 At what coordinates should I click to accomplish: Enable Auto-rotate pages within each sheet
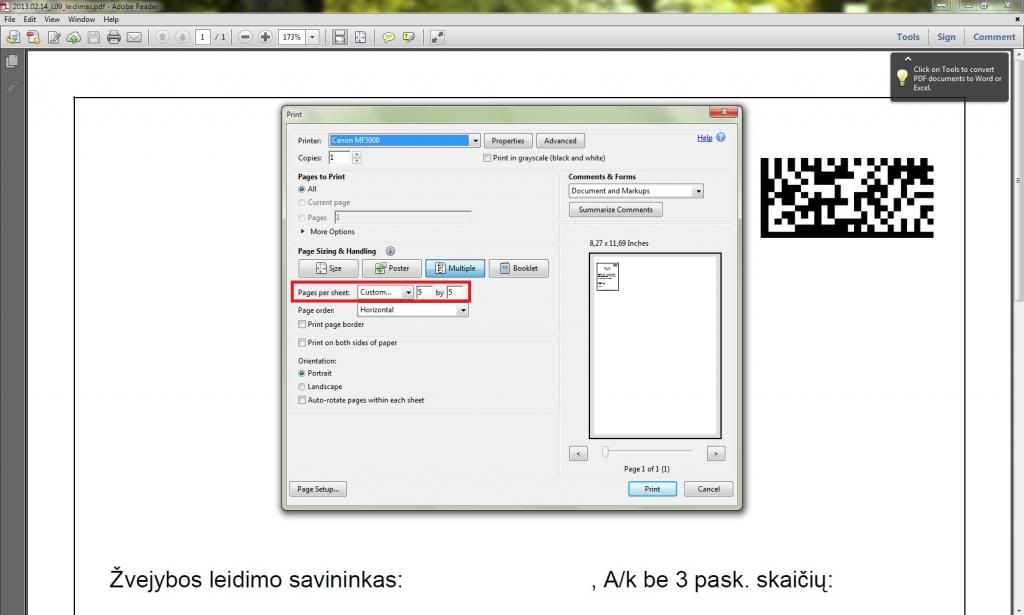click(x=302, y=400)
